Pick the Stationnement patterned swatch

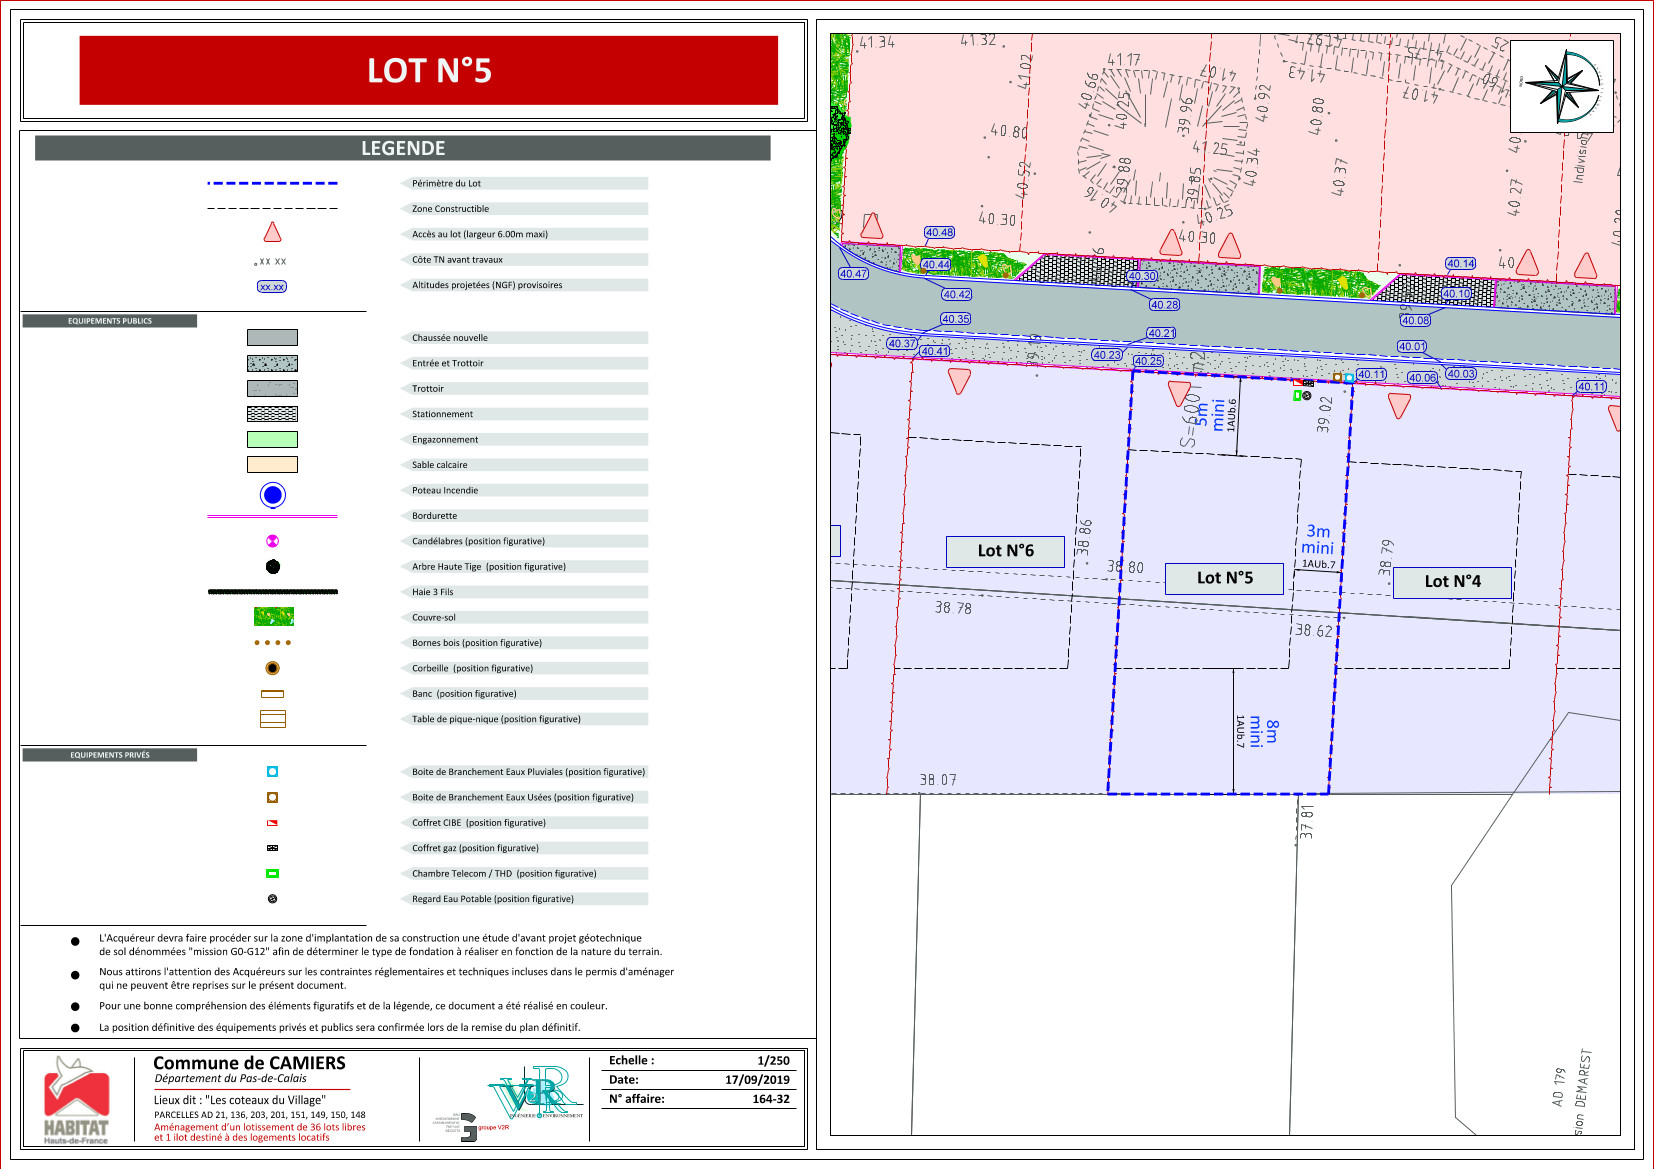click(x=272, y=414)
